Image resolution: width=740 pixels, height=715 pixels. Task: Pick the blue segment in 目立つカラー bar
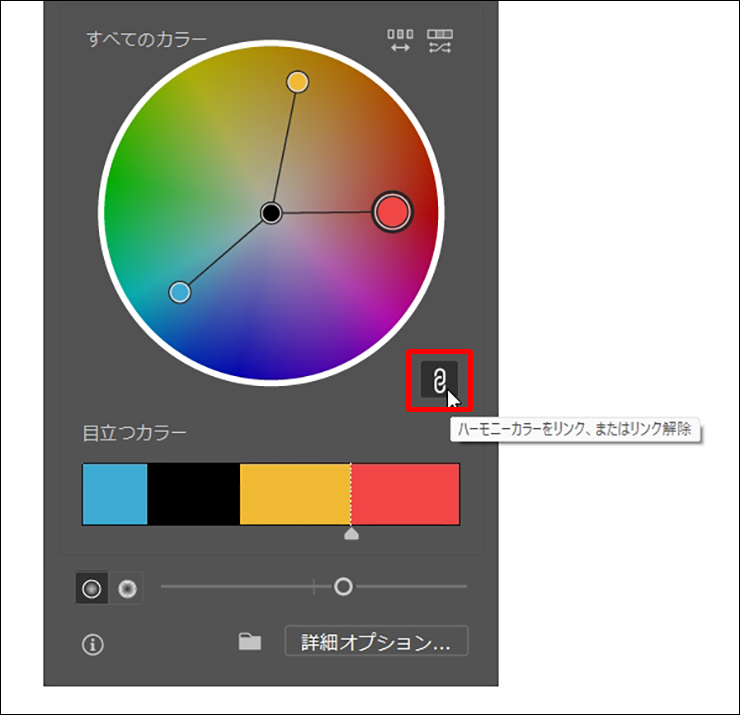(115, 494)
